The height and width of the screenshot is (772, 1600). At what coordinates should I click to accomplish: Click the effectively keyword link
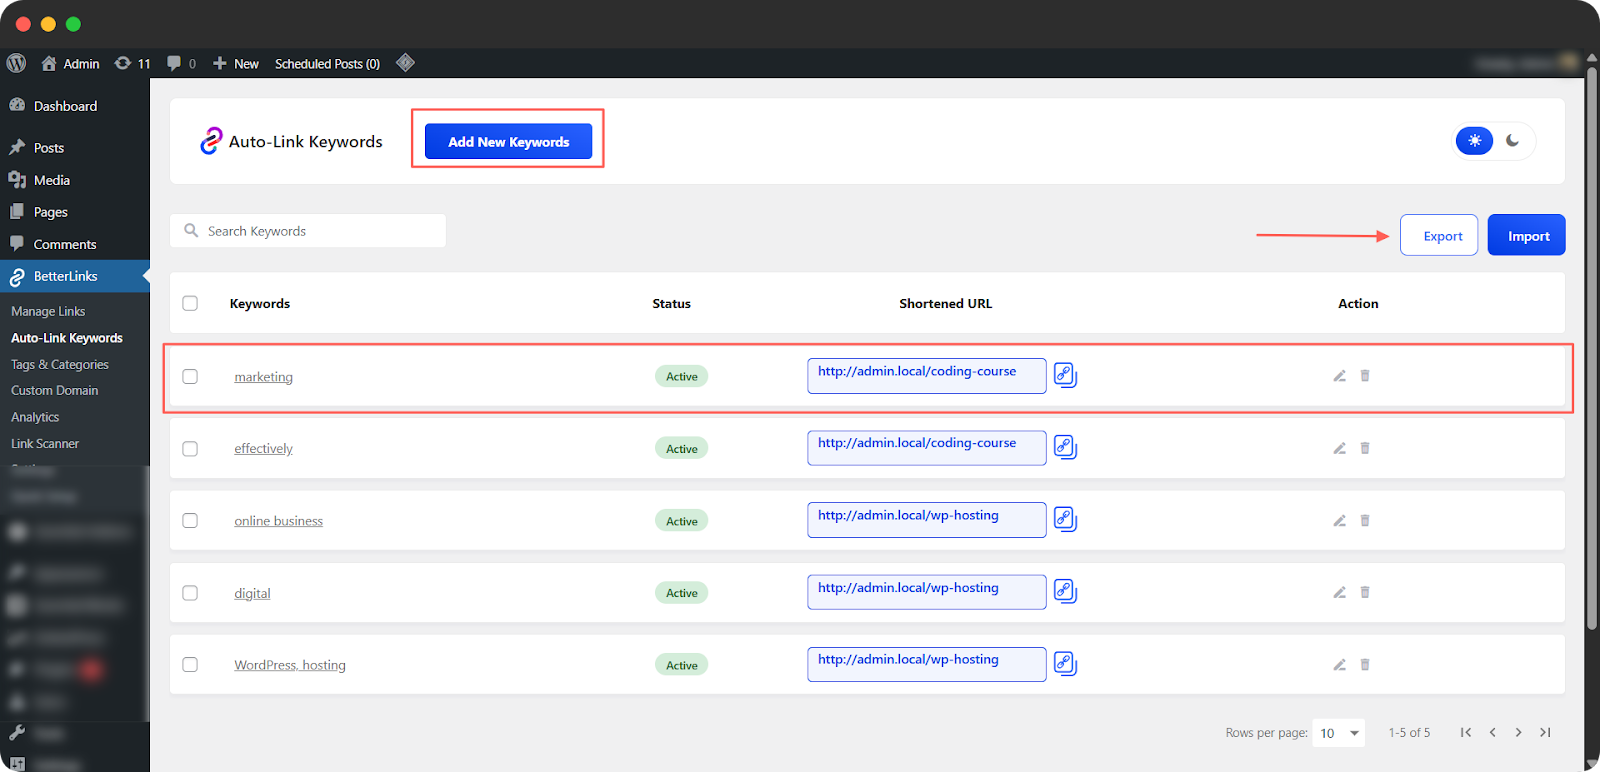click(x=263, y=449)
